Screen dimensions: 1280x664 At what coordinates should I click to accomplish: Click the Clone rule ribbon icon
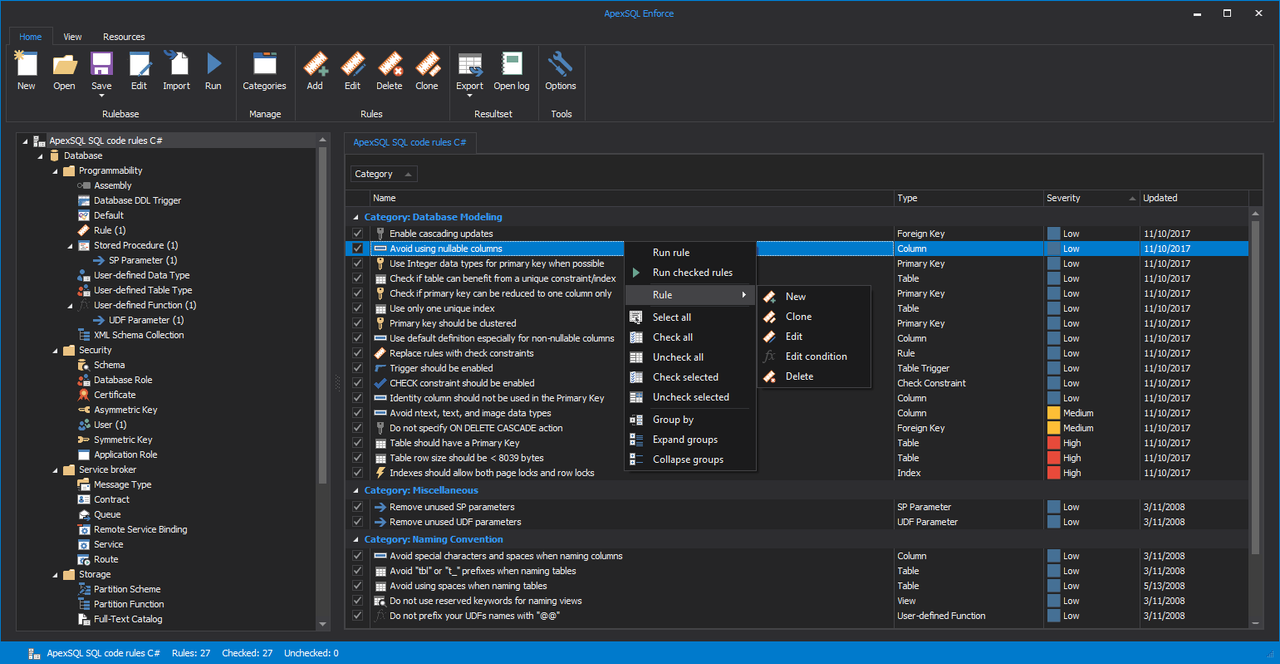[427, 65]
